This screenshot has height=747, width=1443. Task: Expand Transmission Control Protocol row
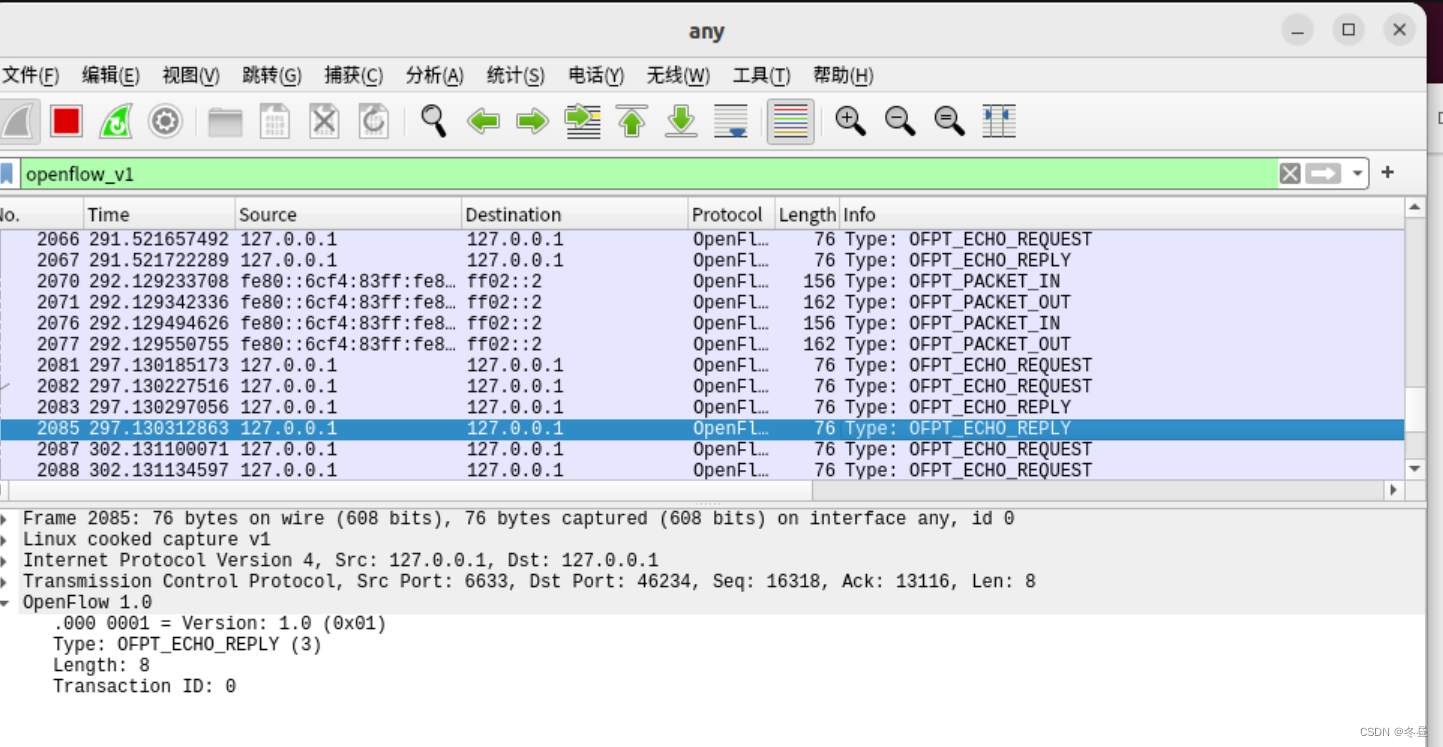(5, 582)
